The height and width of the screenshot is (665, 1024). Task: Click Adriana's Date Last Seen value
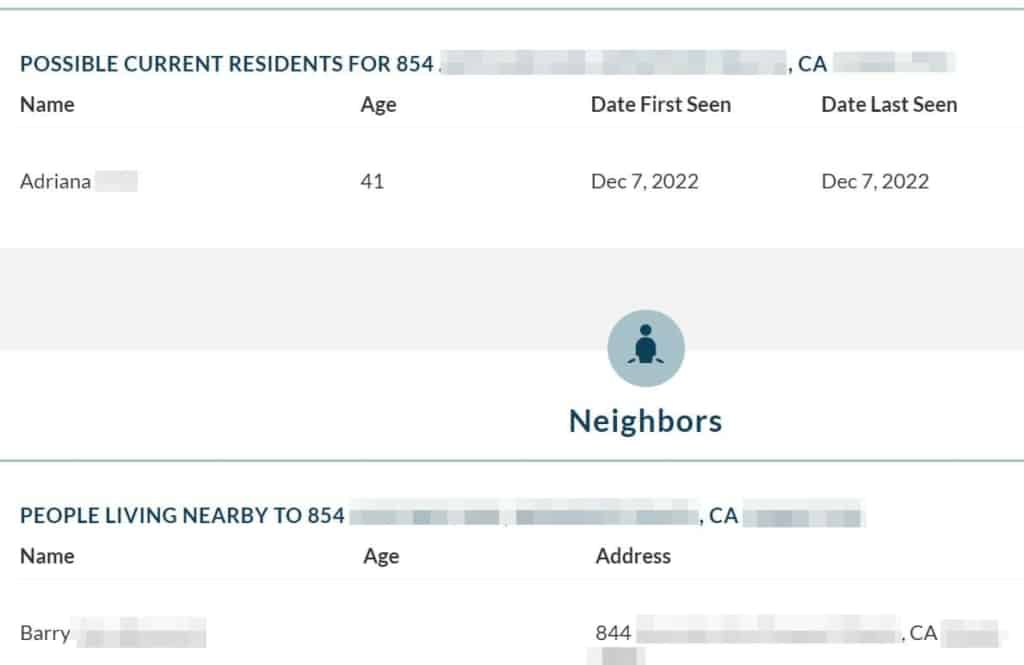tap(875, 181)
